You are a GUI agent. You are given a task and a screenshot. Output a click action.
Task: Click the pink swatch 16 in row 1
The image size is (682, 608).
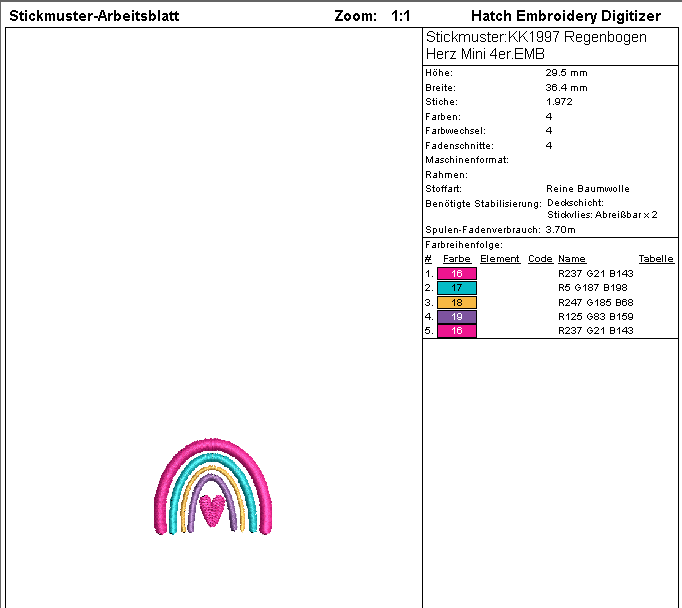tap(457, 273)
